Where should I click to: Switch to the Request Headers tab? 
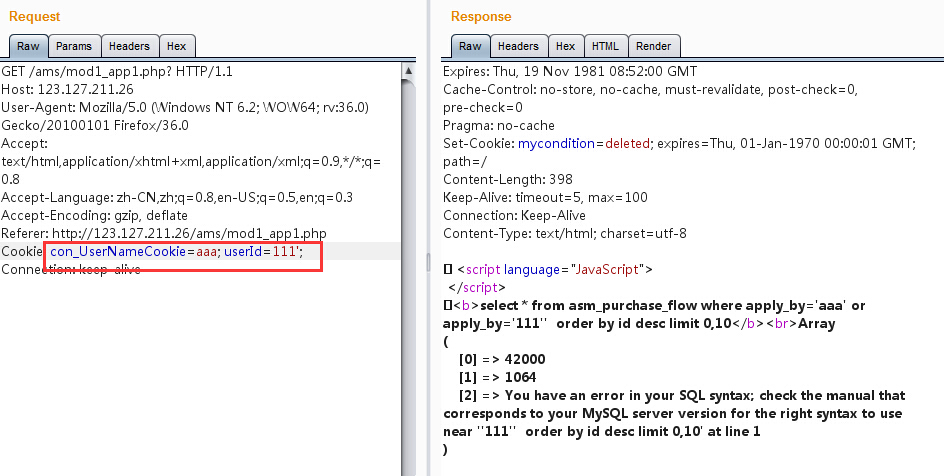tap(129, 46)
